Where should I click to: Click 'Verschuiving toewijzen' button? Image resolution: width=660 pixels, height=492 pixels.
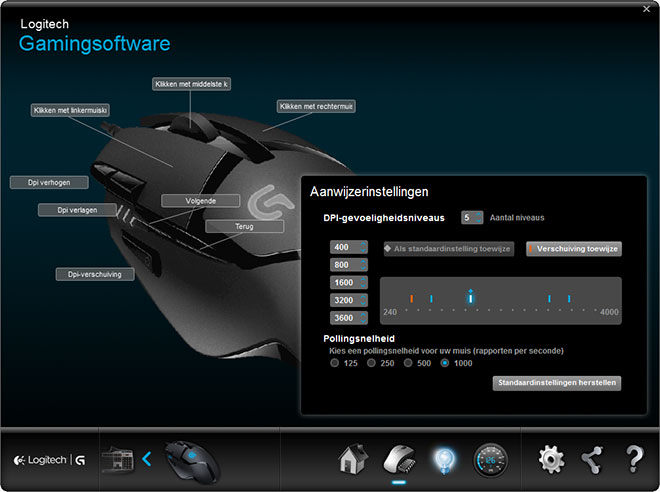click(x=574, y=248)
